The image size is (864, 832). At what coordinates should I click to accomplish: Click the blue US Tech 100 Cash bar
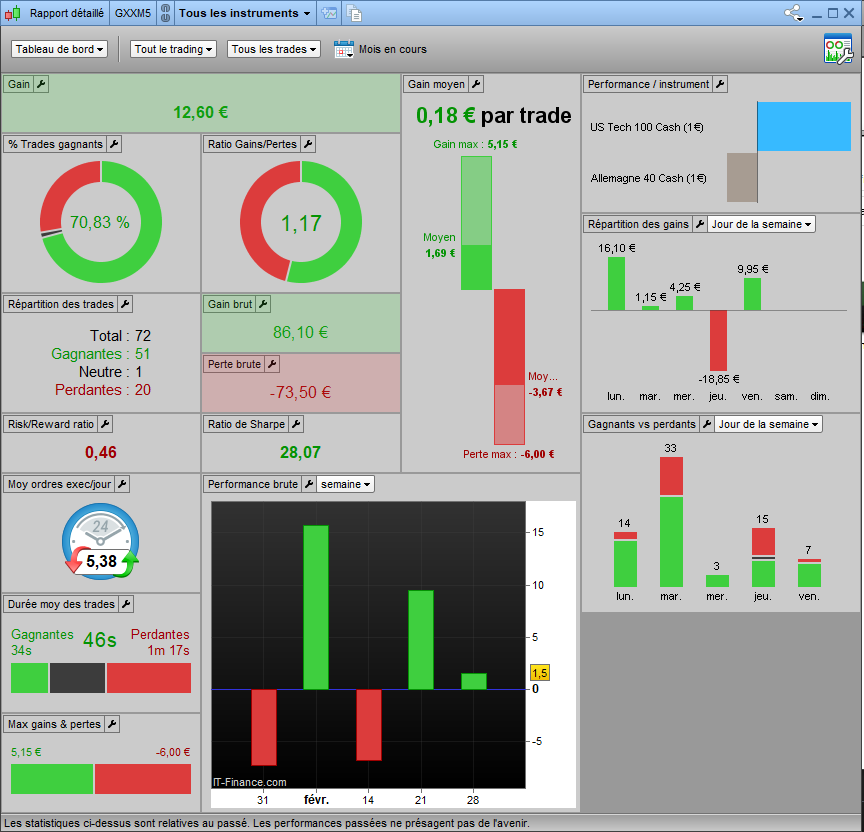(804, 126)
